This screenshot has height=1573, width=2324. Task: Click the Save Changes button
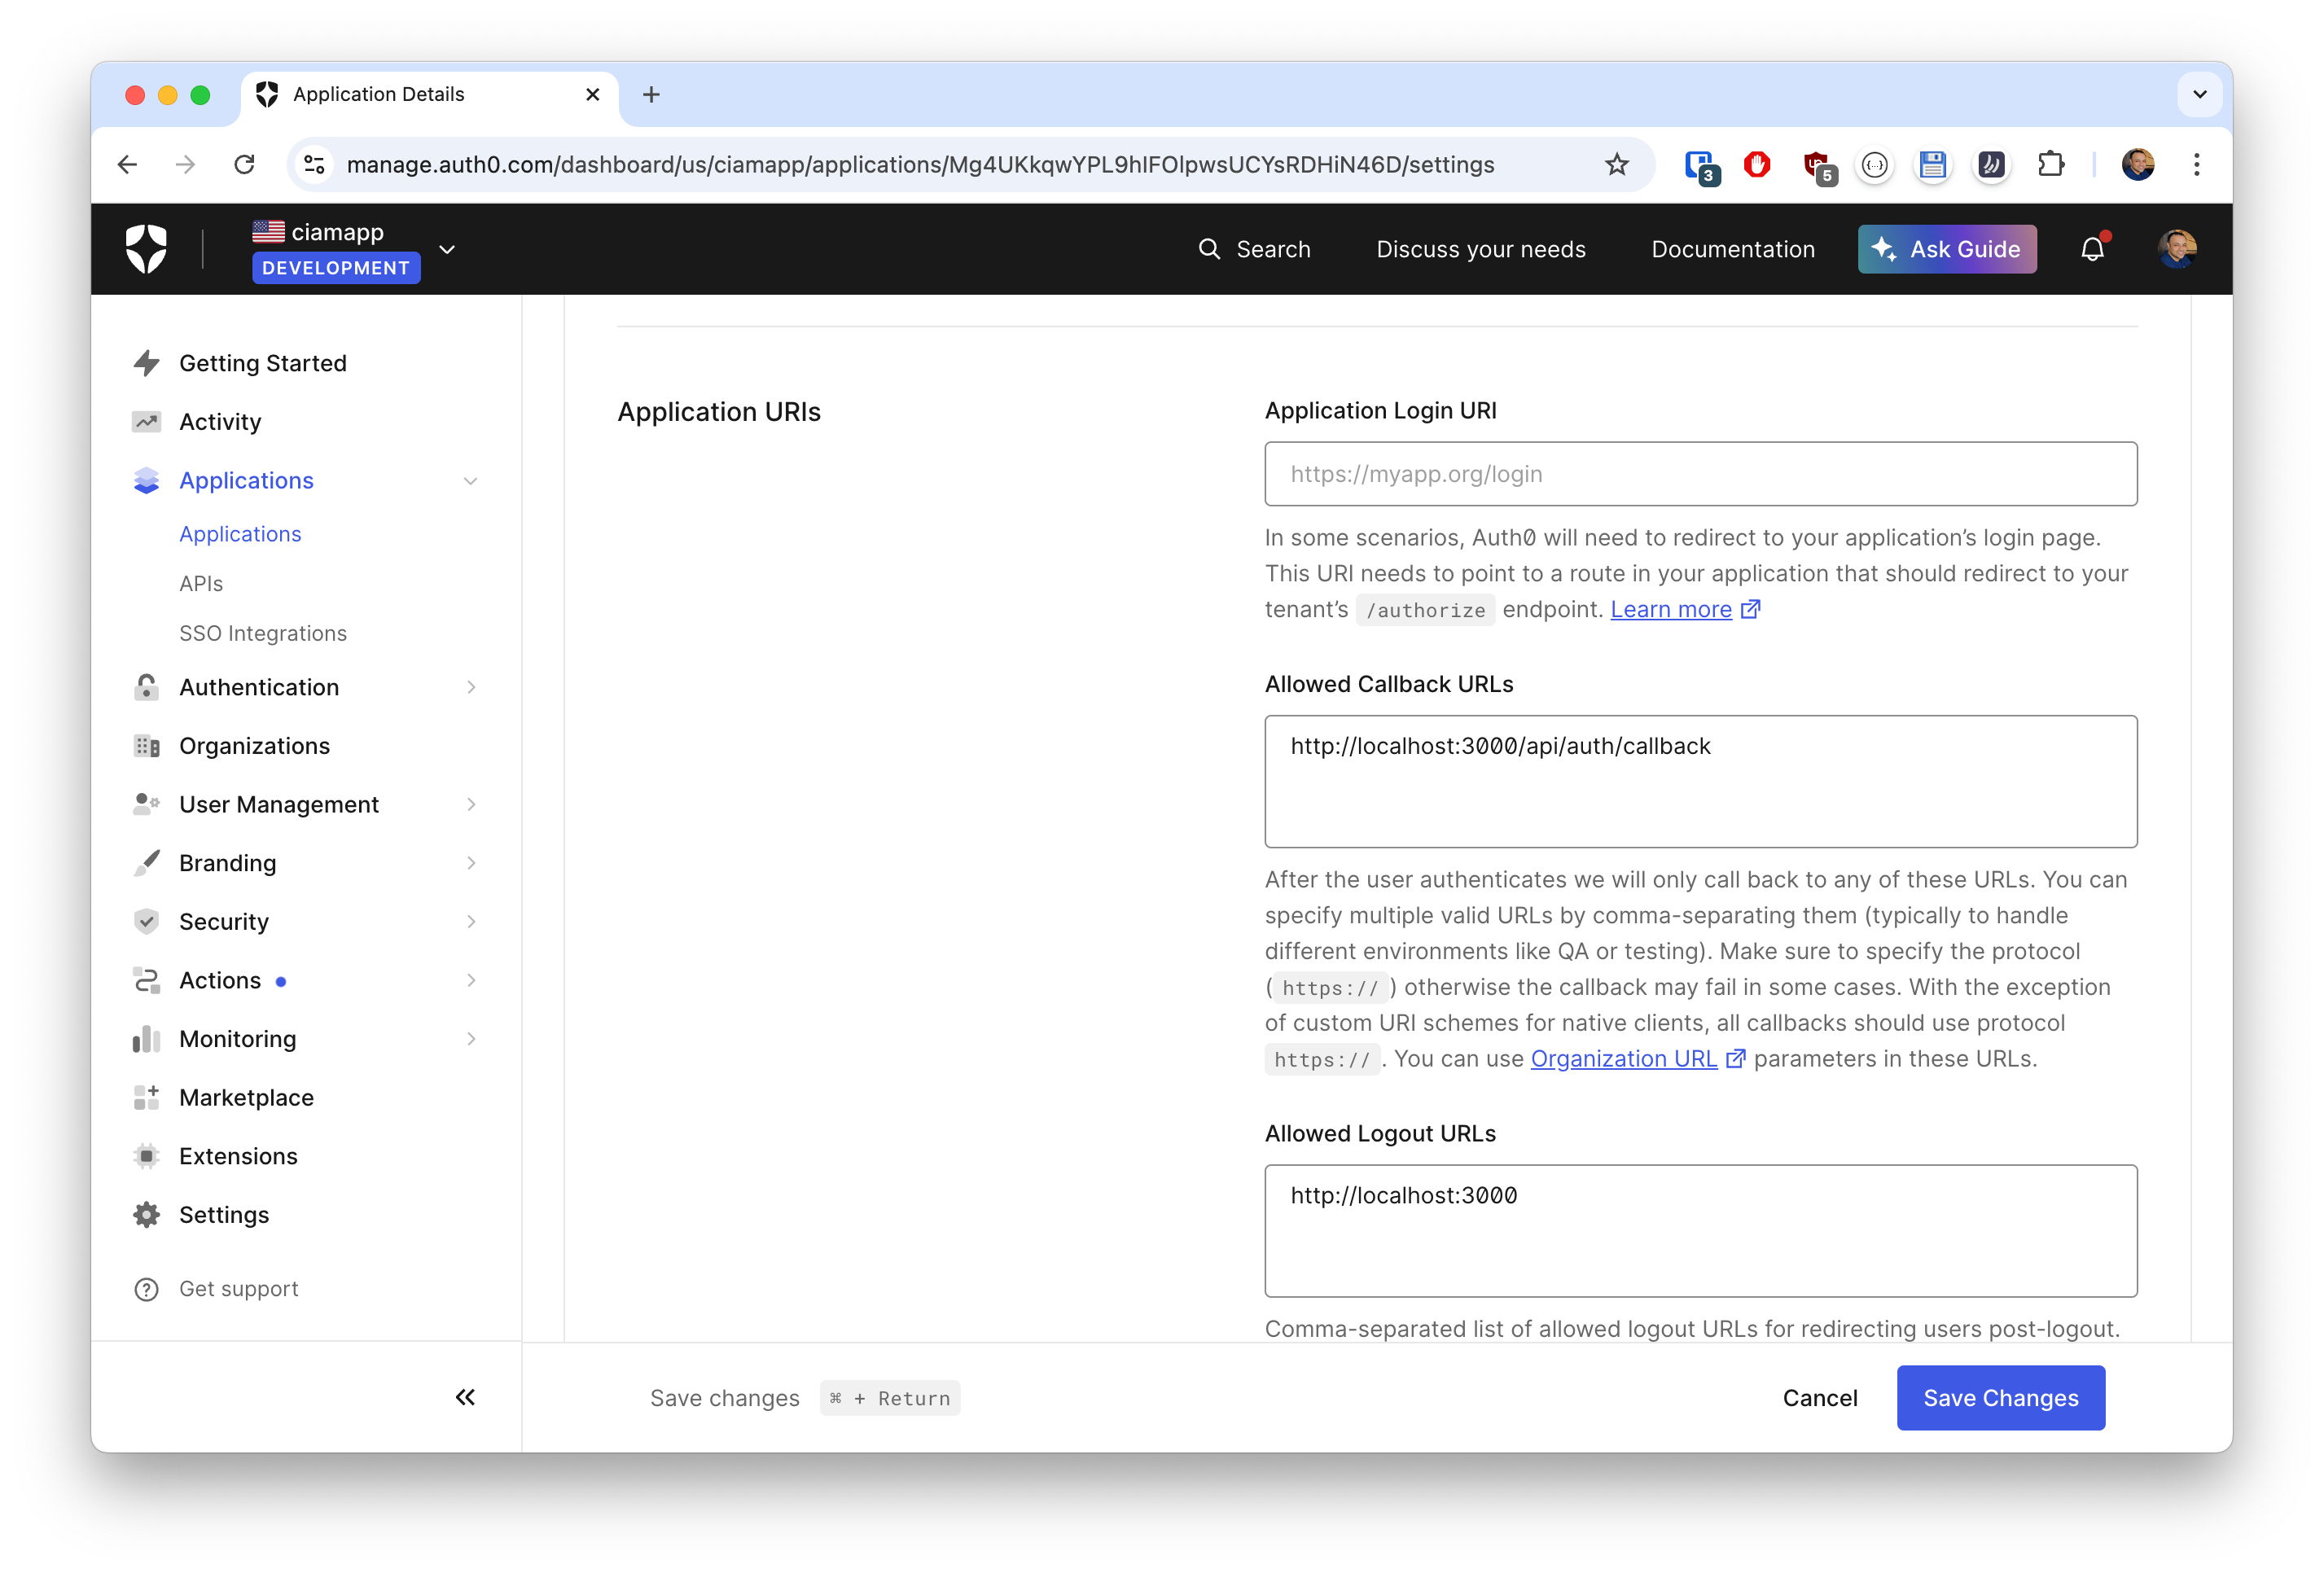[x=2000, y=1397]
